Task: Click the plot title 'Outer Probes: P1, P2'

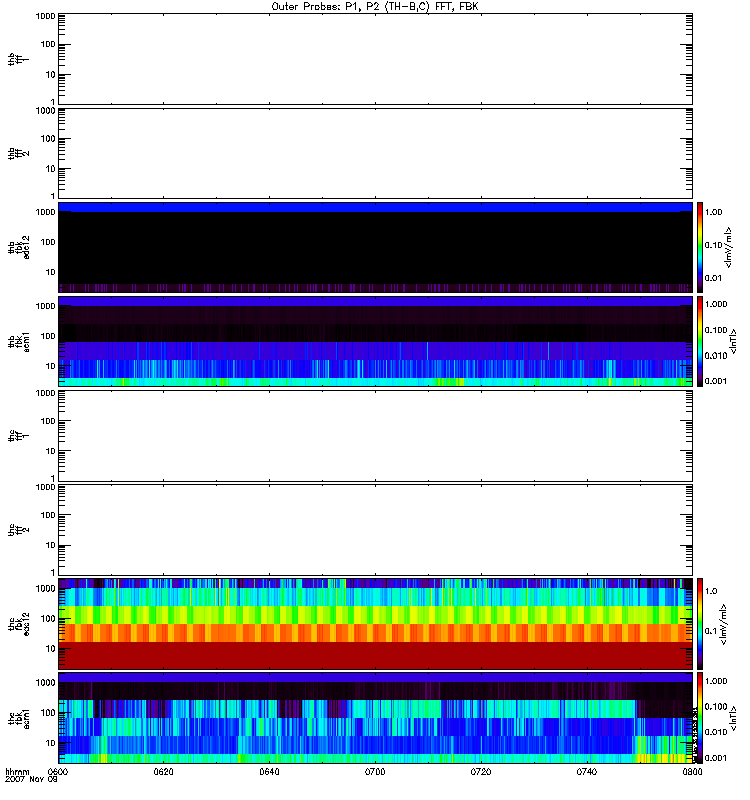Action: click(x=375, y=6)
